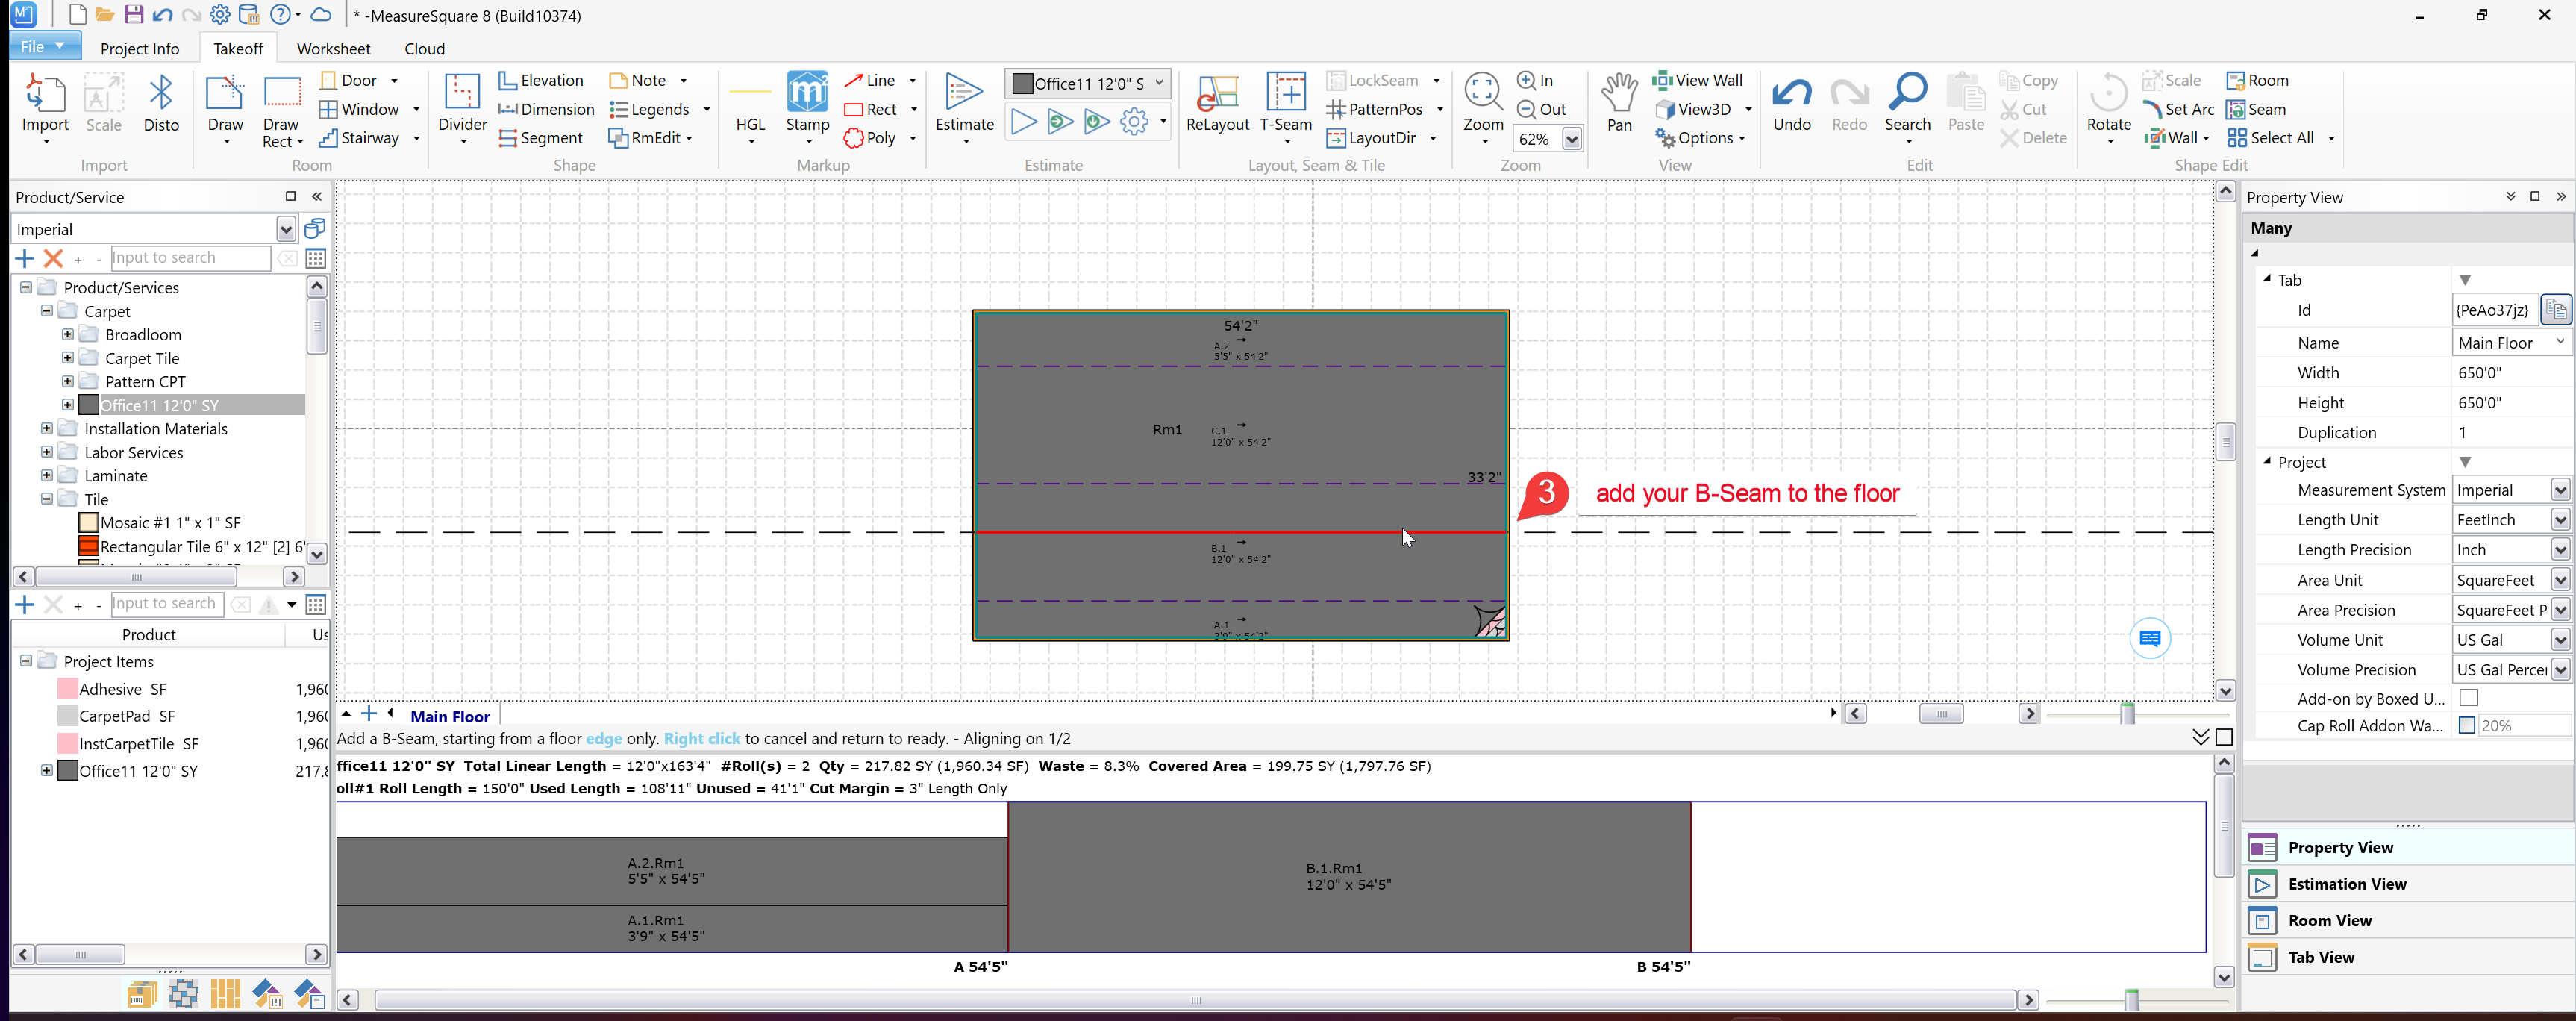Open the Estimation View panel

(x=2346, y=884)
